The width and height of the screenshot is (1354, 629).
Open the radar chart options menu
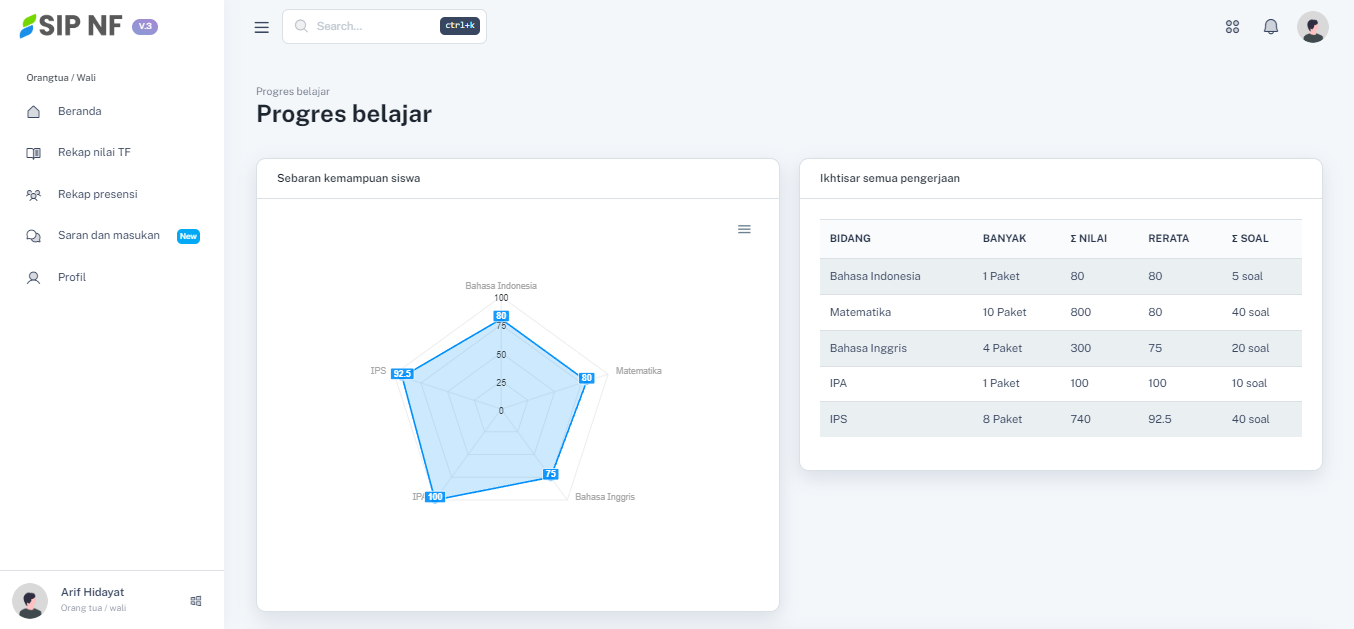[x=744, y=229]
